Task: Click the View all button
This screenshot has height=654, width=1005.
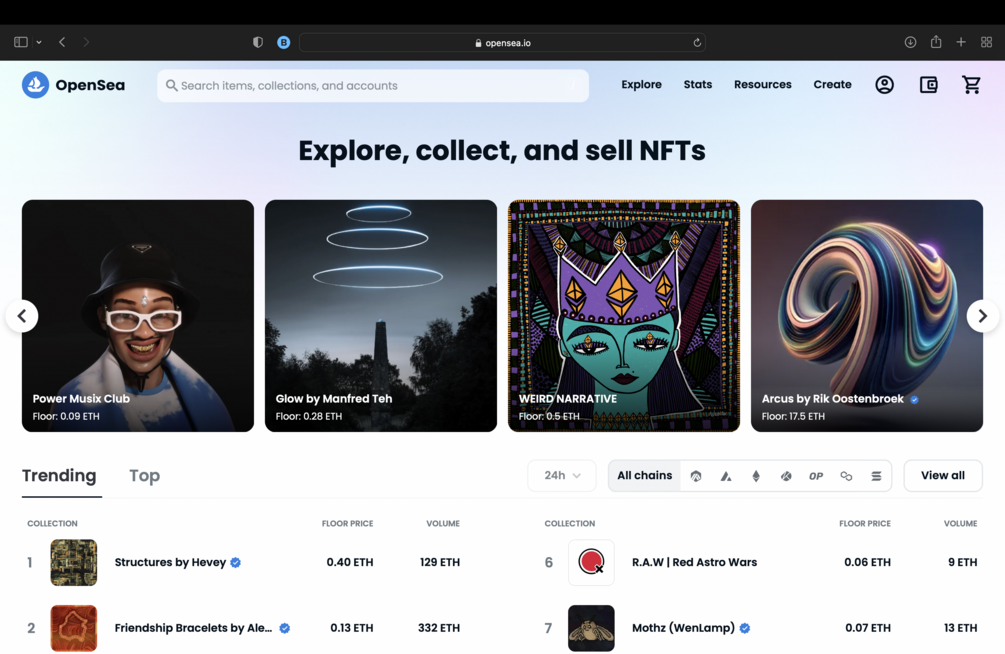Action: pyautogui.click(x=943, y=476)
